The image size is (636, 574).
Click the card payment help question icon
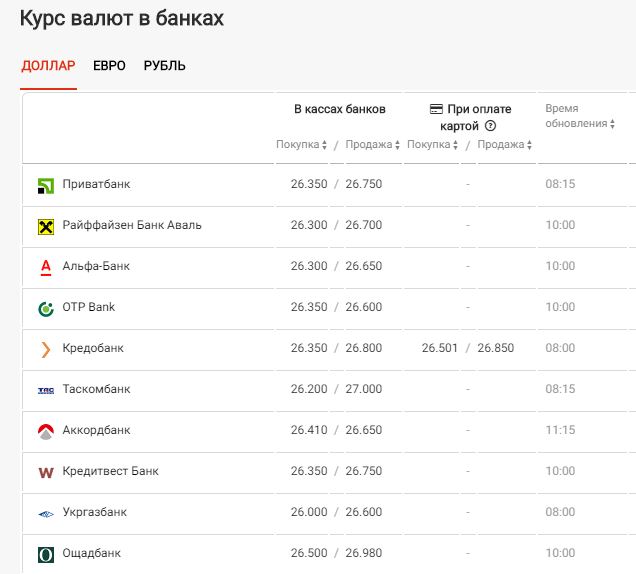coord(490,126)
